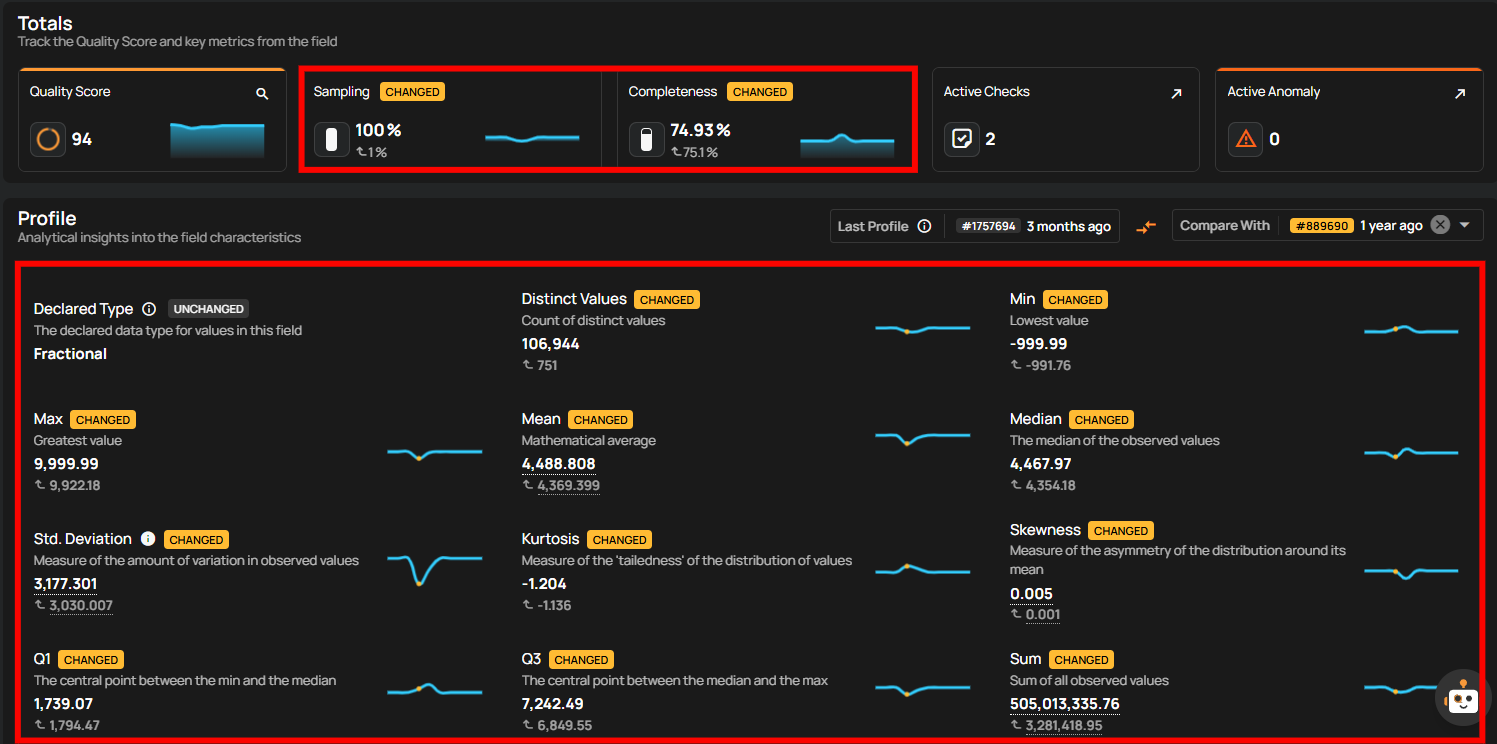Image resolution: width=1497 pixels, height=744 pixels.
Task: Open the chatbot assistant robot icon
Action: (1462, 697)
